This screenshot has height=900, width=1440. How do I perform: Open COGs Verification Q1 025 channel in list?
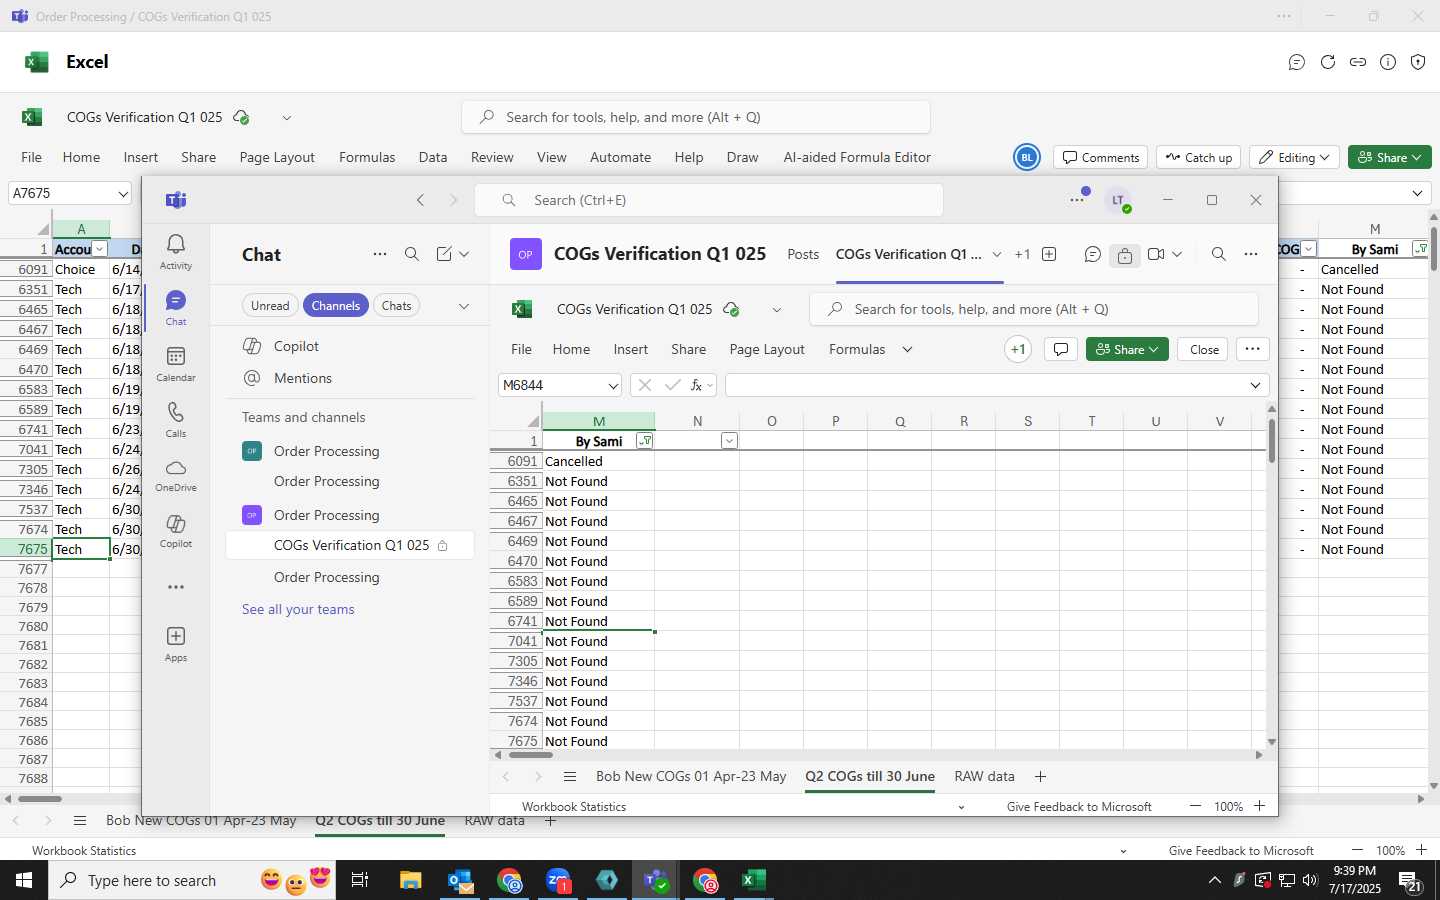[351, 545]
